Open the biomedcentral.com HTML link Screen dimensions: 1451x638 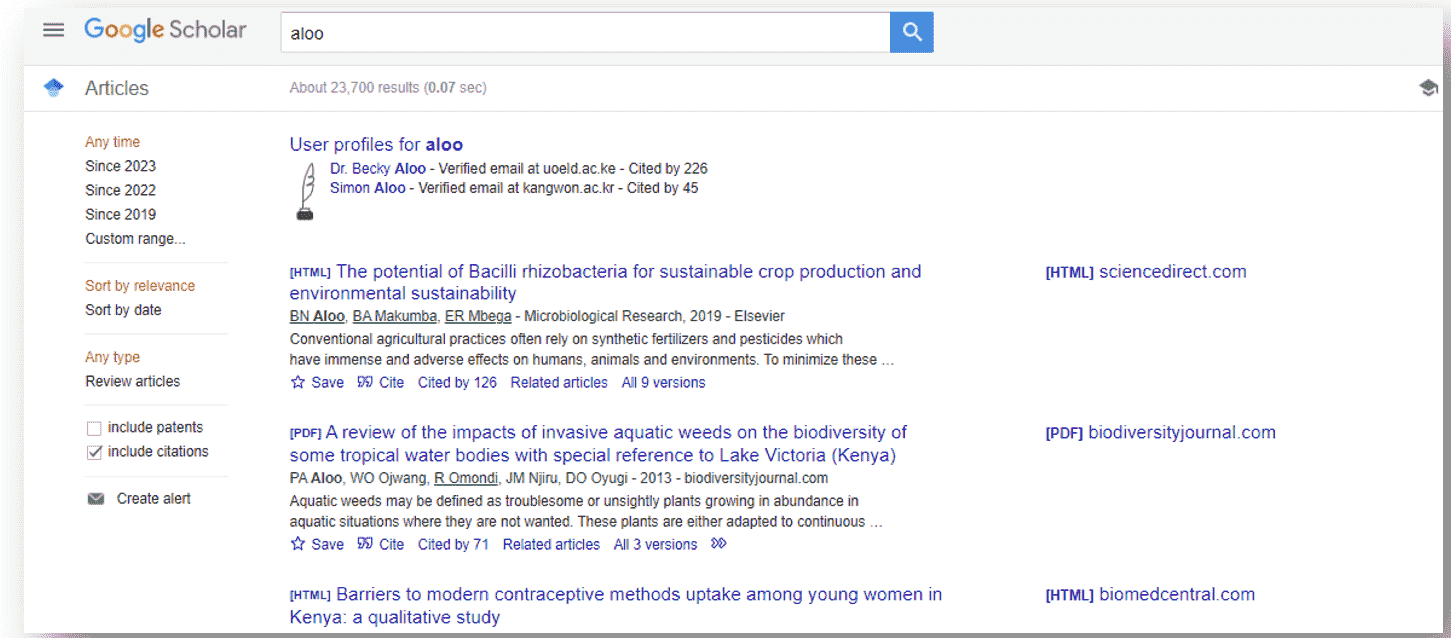click(1150, 594)
